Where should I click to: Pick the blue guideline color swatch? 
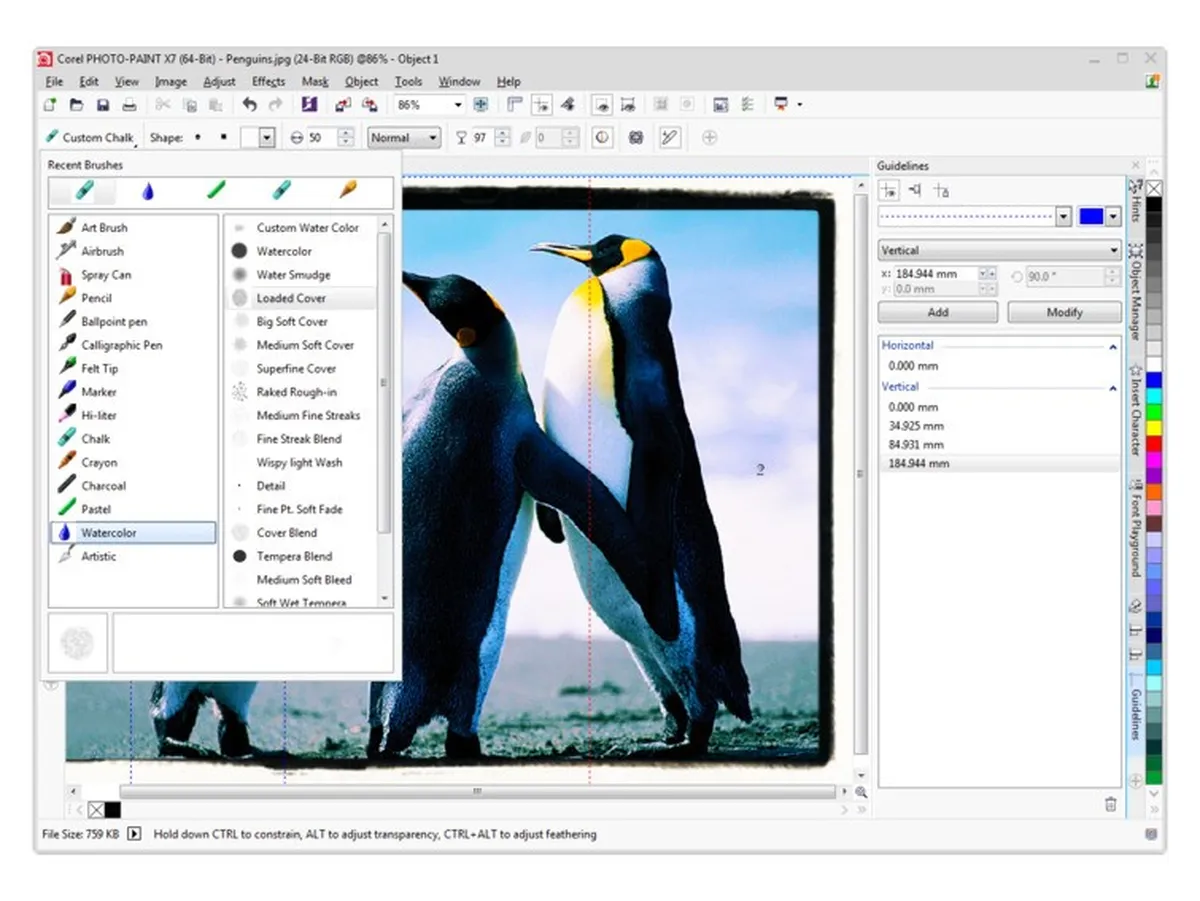[x=1091, y=217]
